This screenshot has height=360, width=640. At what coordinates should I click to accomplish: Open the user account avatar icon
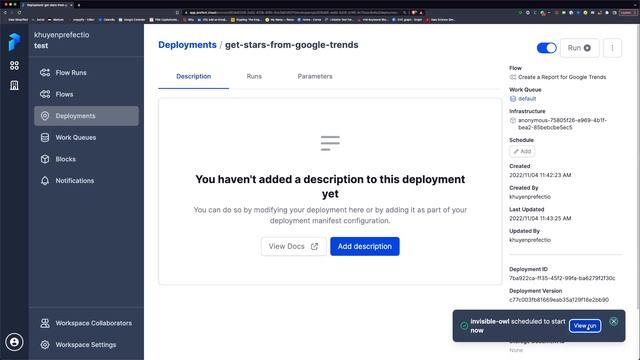click(x=14, y=342)
